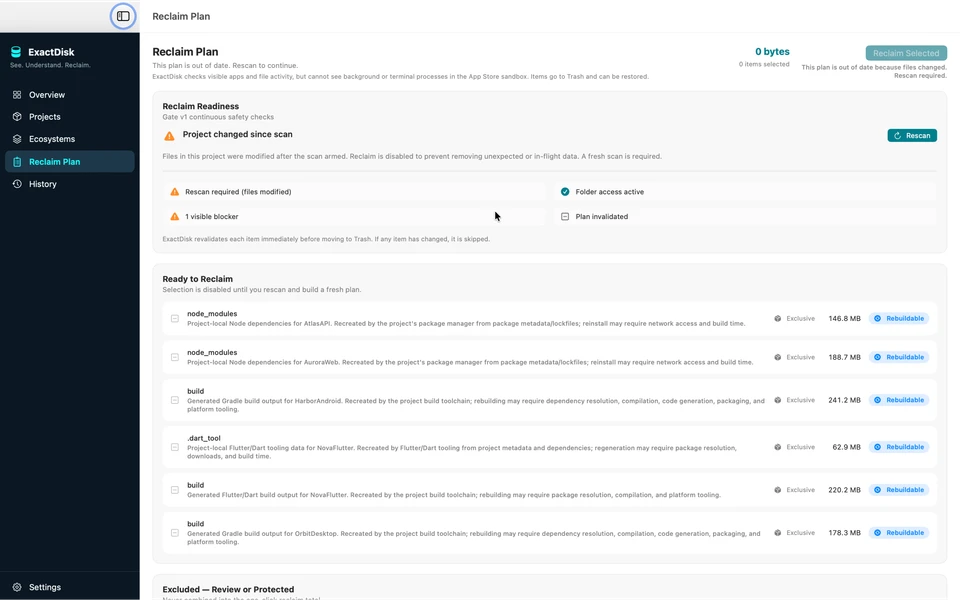The image size is (960, 600).
Task: Click the 62.9 MB size value
Action: click(x=846, y=447)
